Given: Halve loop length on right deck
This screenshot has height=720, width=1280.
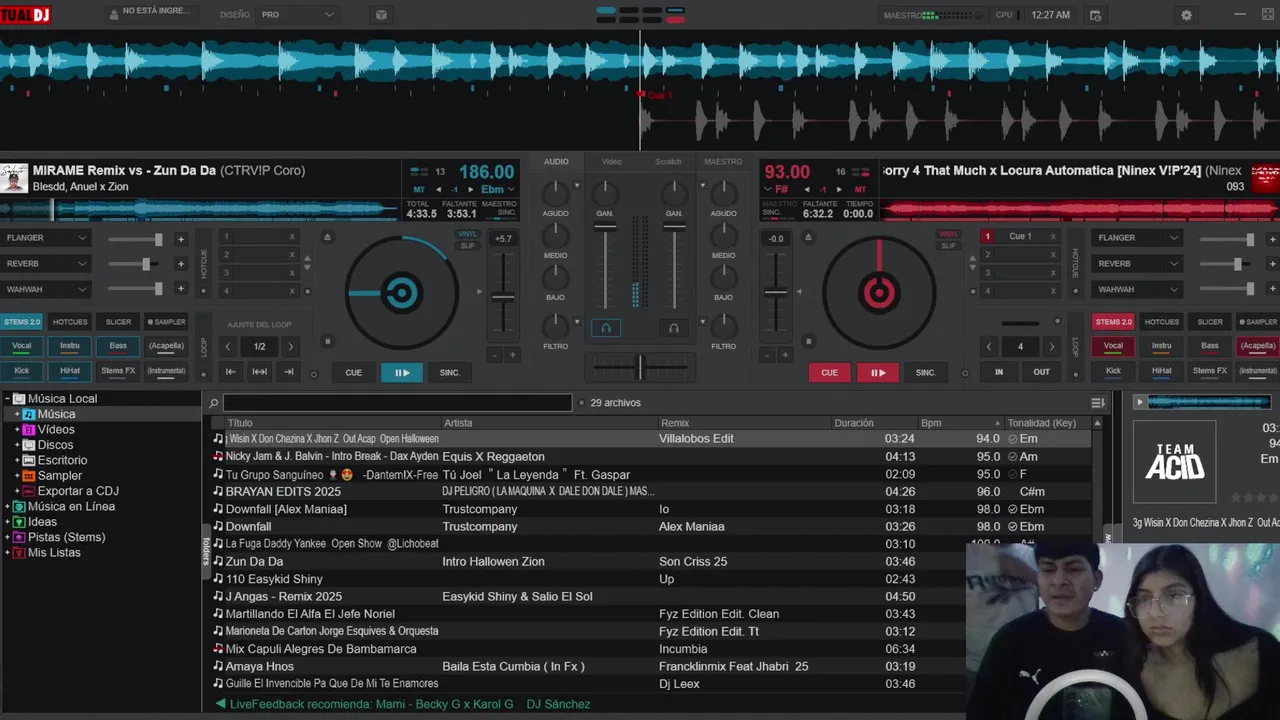Looking at the screenshot, I should 989,346.
